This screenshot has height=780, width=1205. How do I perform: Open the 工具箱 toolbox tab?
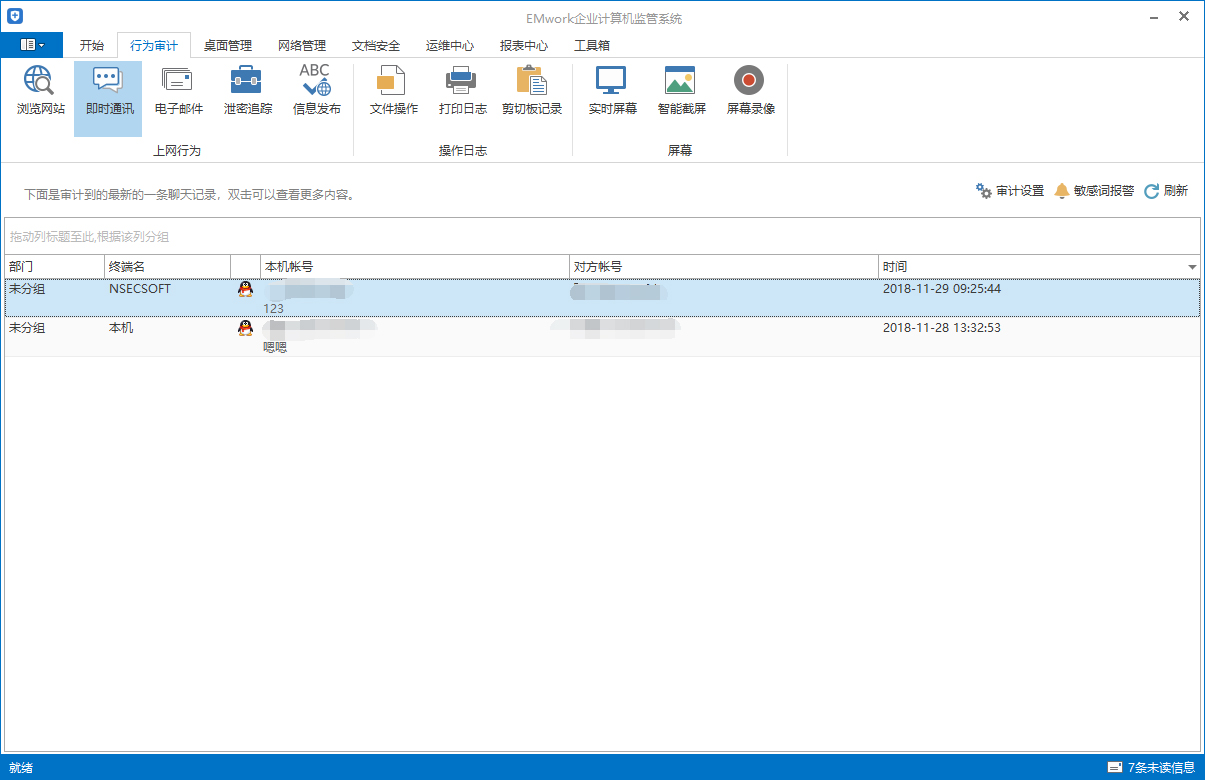pos(591,45)
